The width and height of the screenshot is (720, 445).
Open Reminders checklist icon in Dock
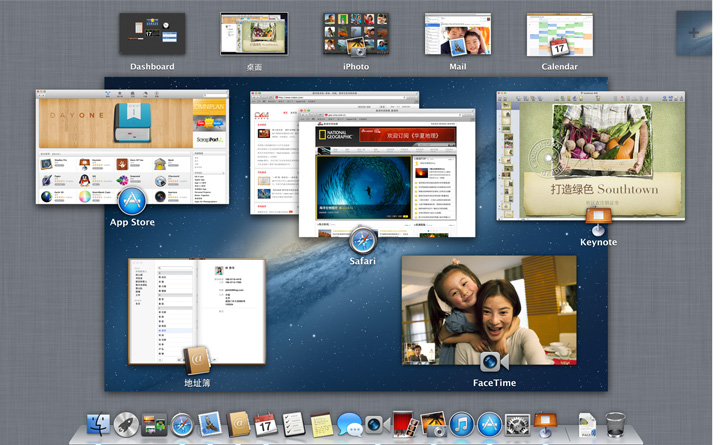point(293,424)
